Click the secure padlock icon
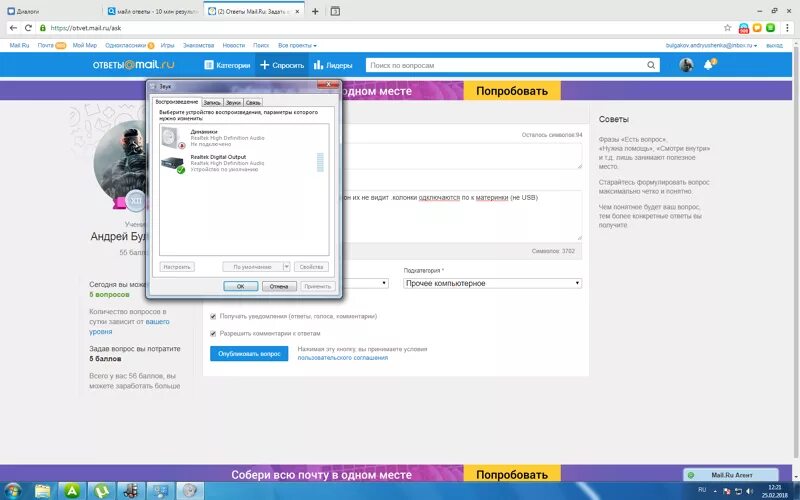Viewport: 800px width, 500px height. (x=43, y=28)
